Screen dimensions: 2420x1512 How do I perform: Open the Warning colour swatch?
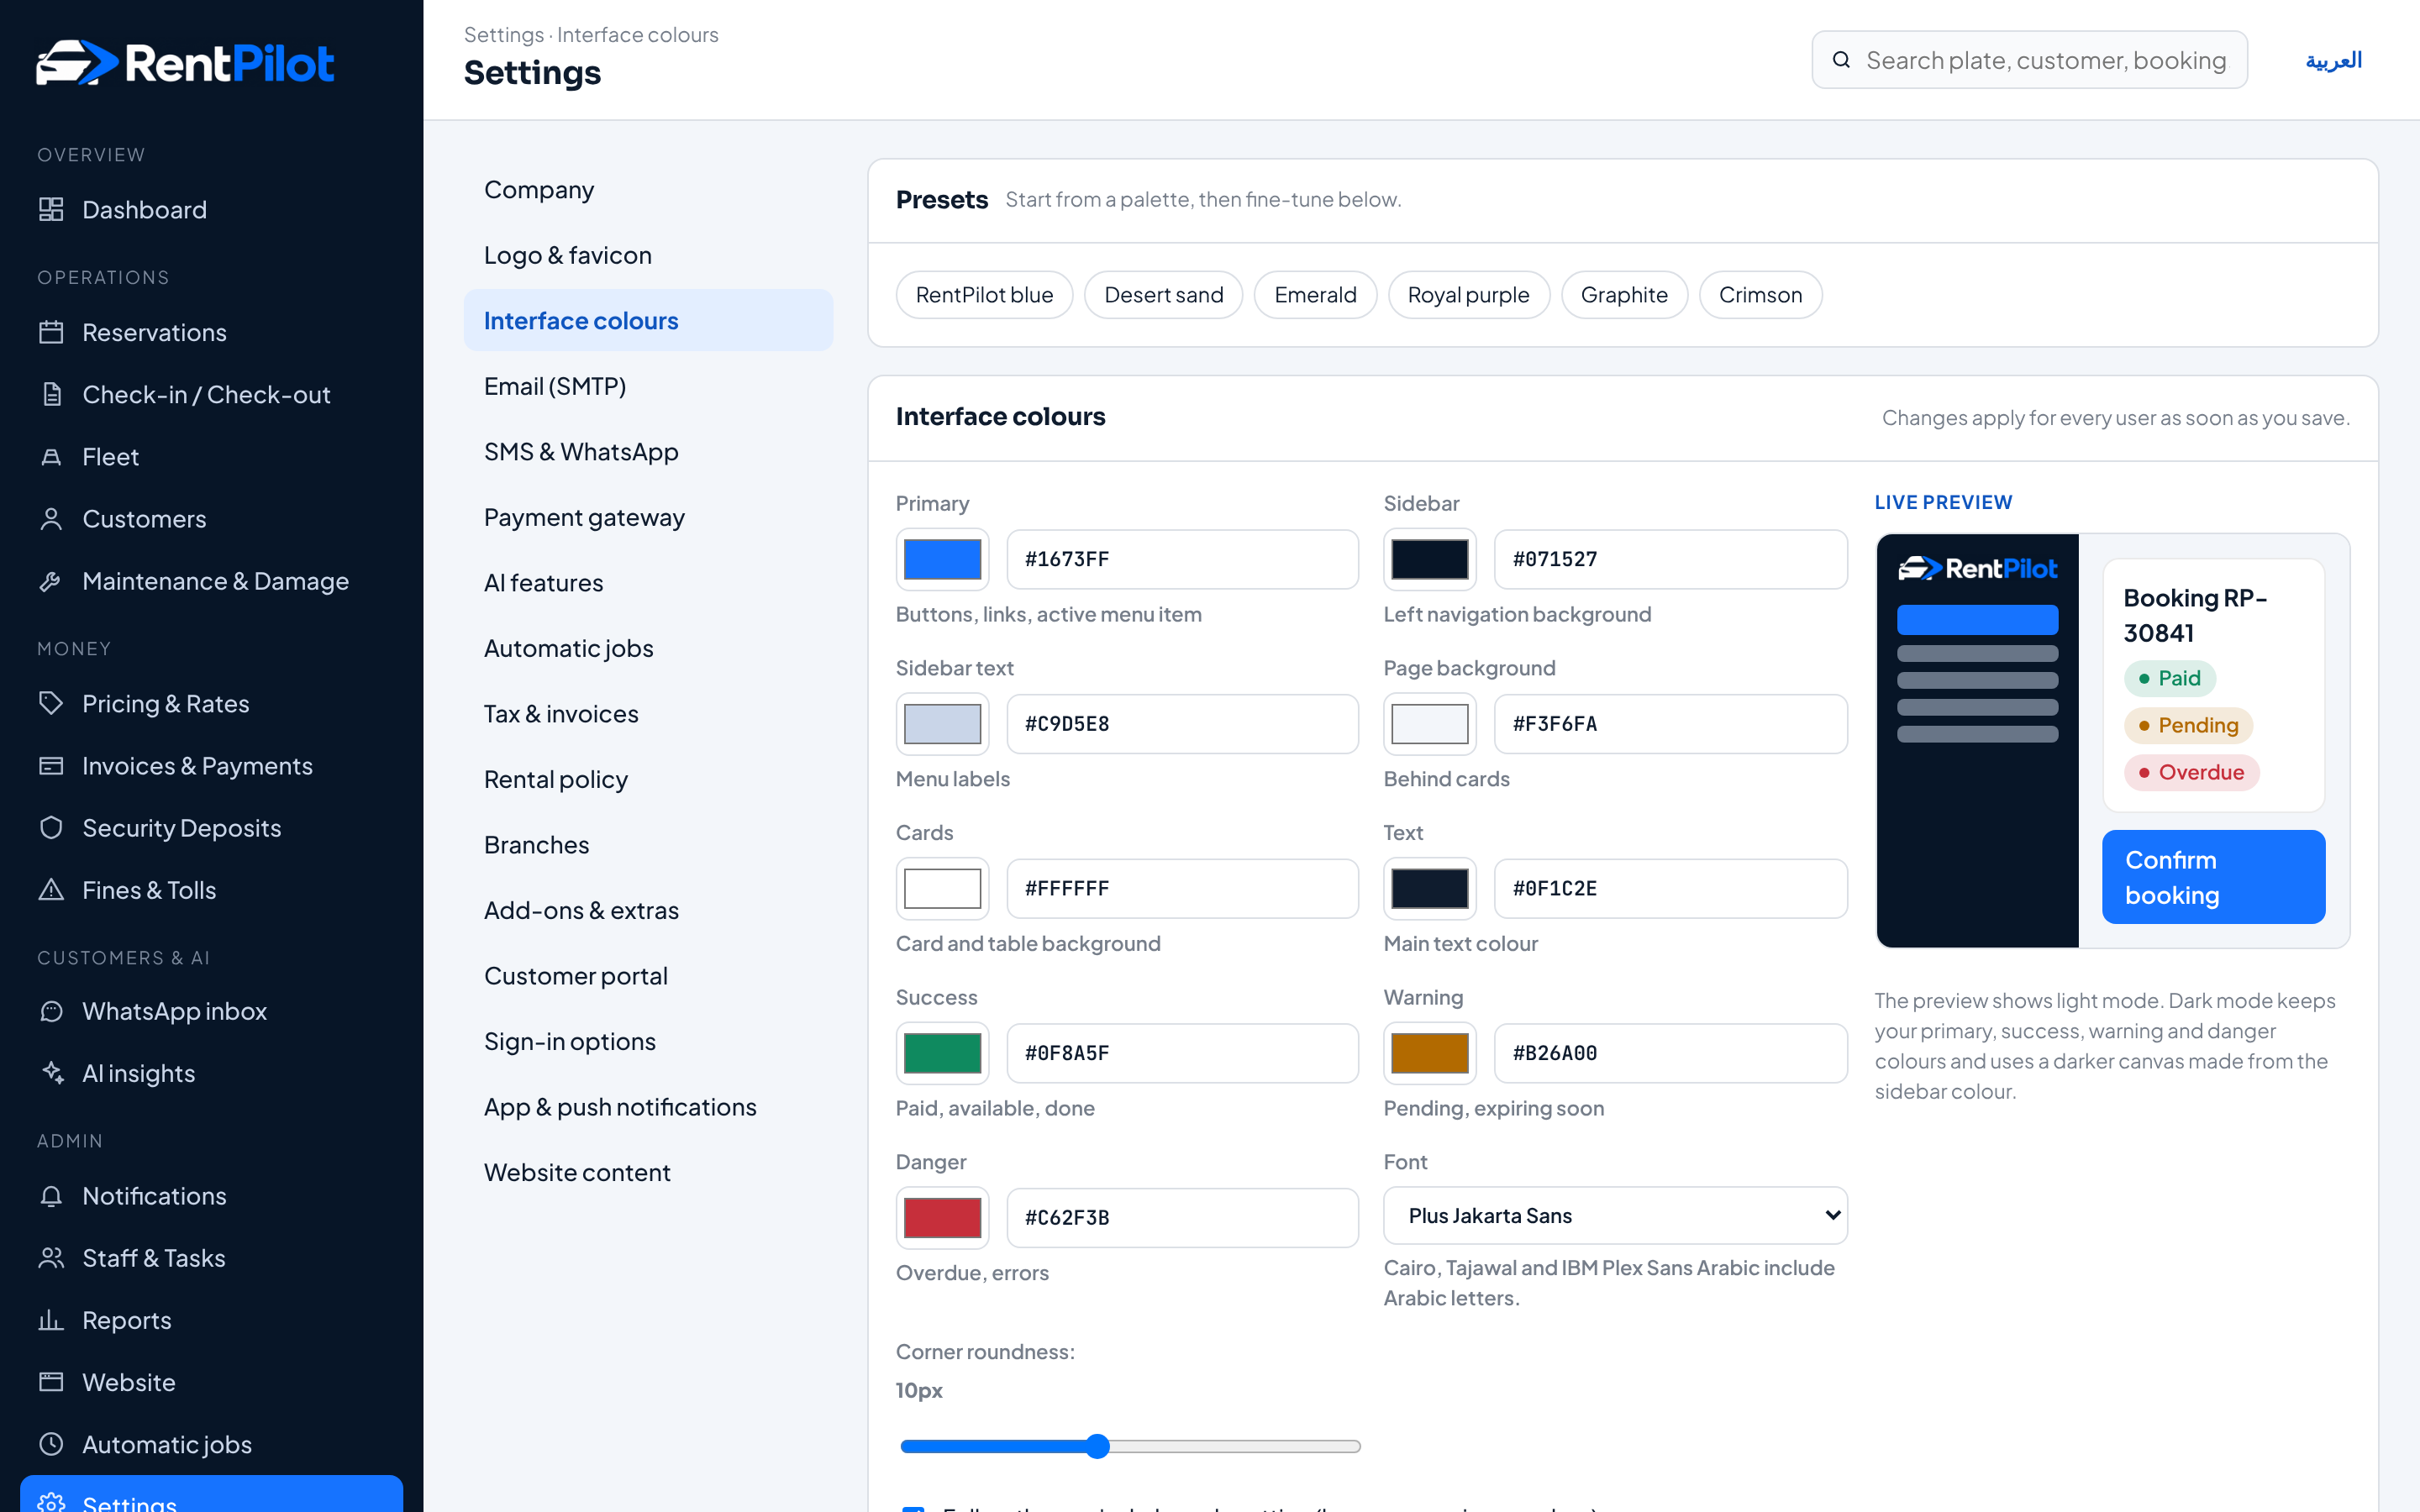[1429, 1053]
